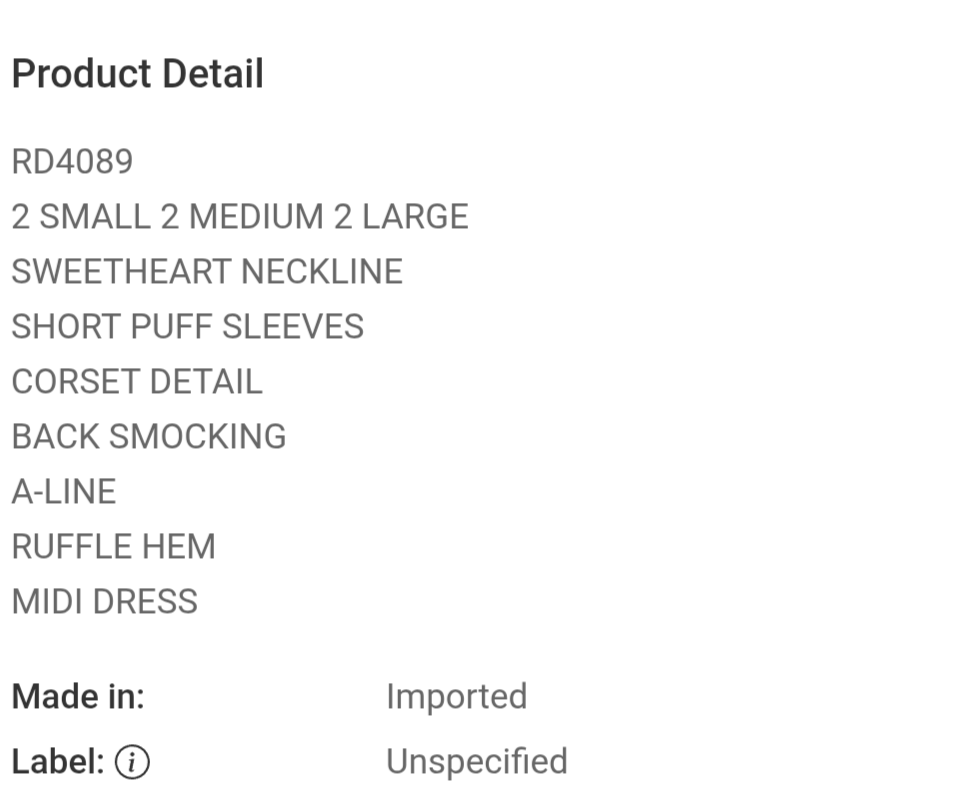The image size is (978, 810).
Task: Click the CORSET DETAIL line
Action: (137, 382)
